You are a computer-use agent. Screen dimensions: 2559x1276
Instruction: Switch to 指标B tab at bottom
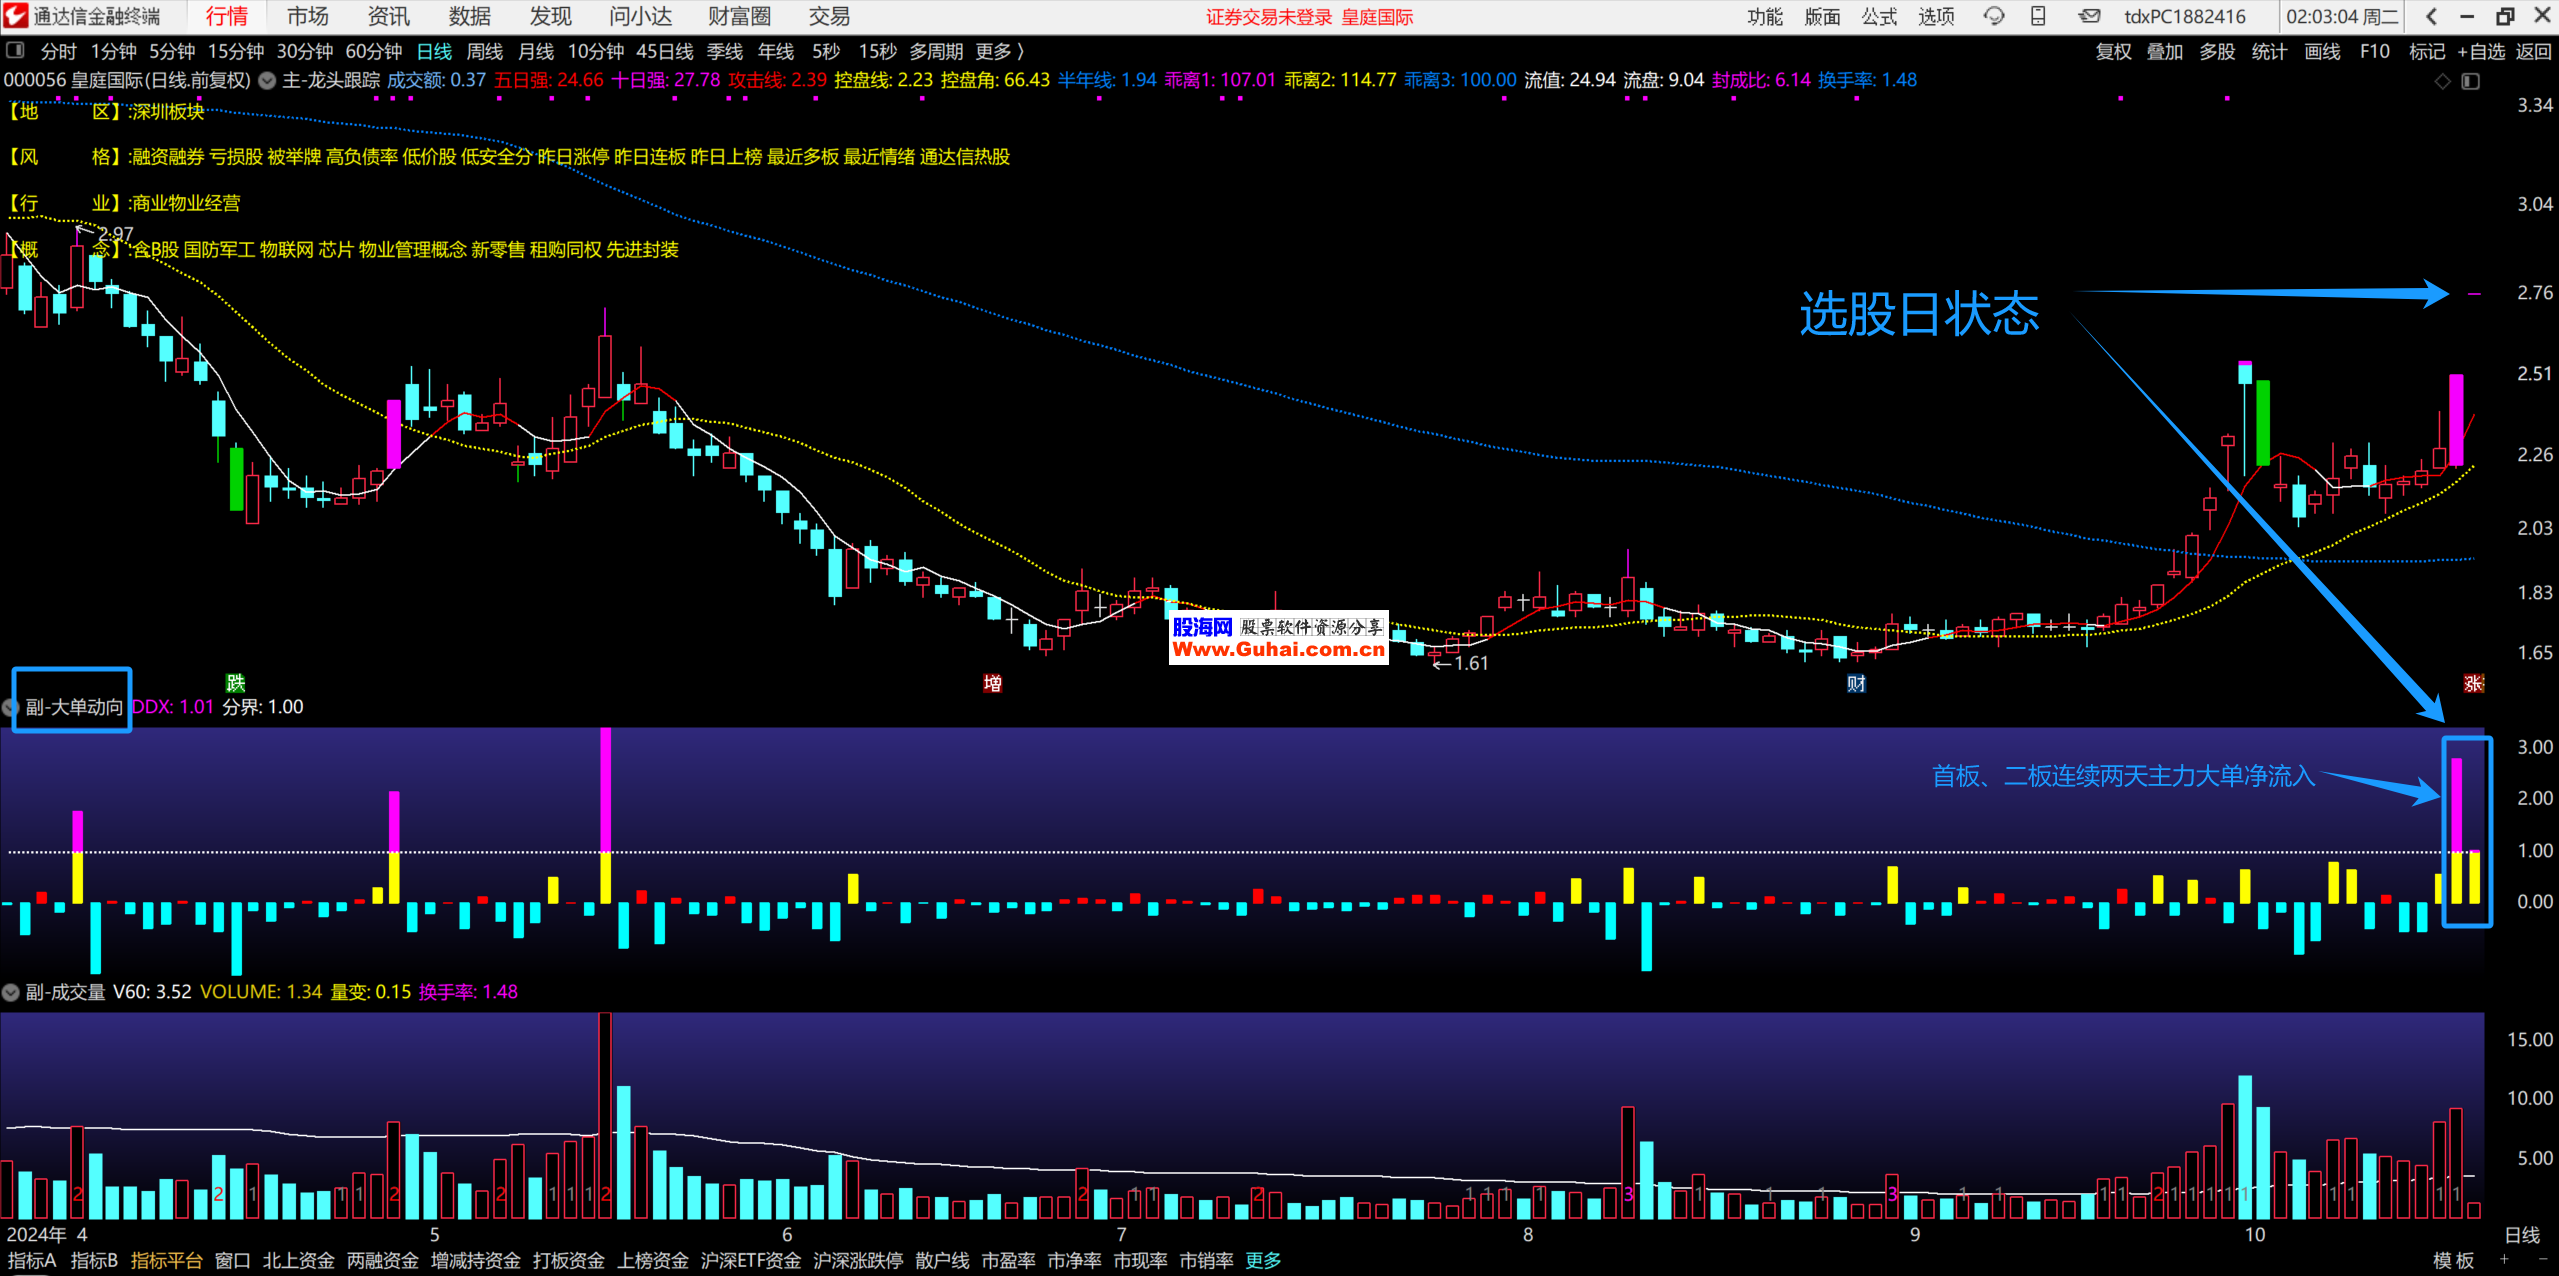(x=94, y=1260)
